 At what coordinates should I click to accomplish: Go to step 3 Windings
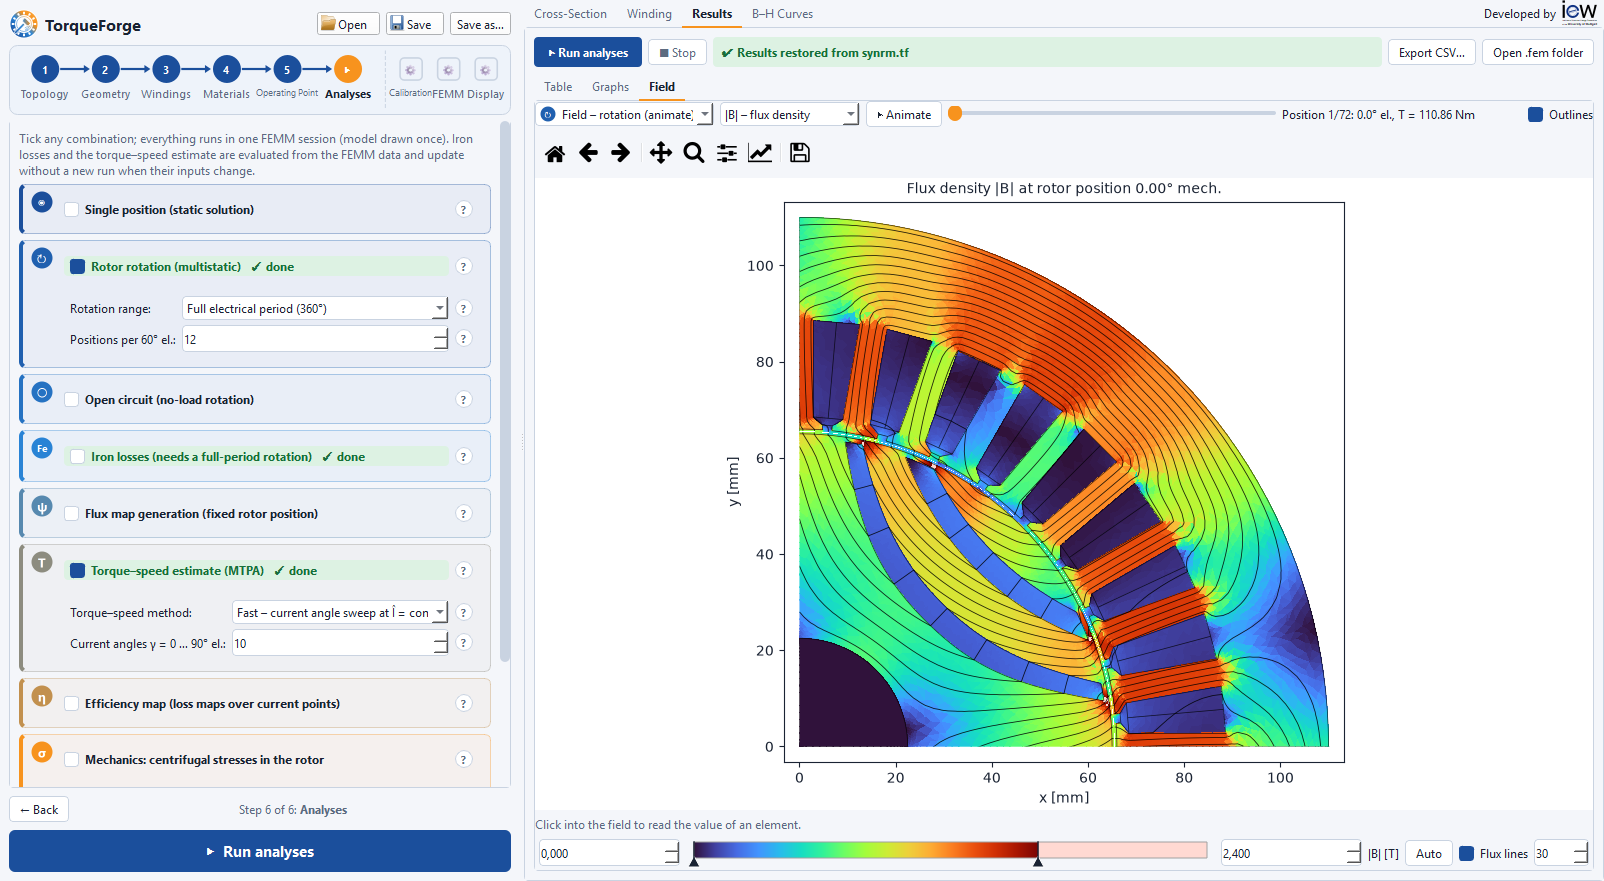pyautogui.click(x=166, y=70)
